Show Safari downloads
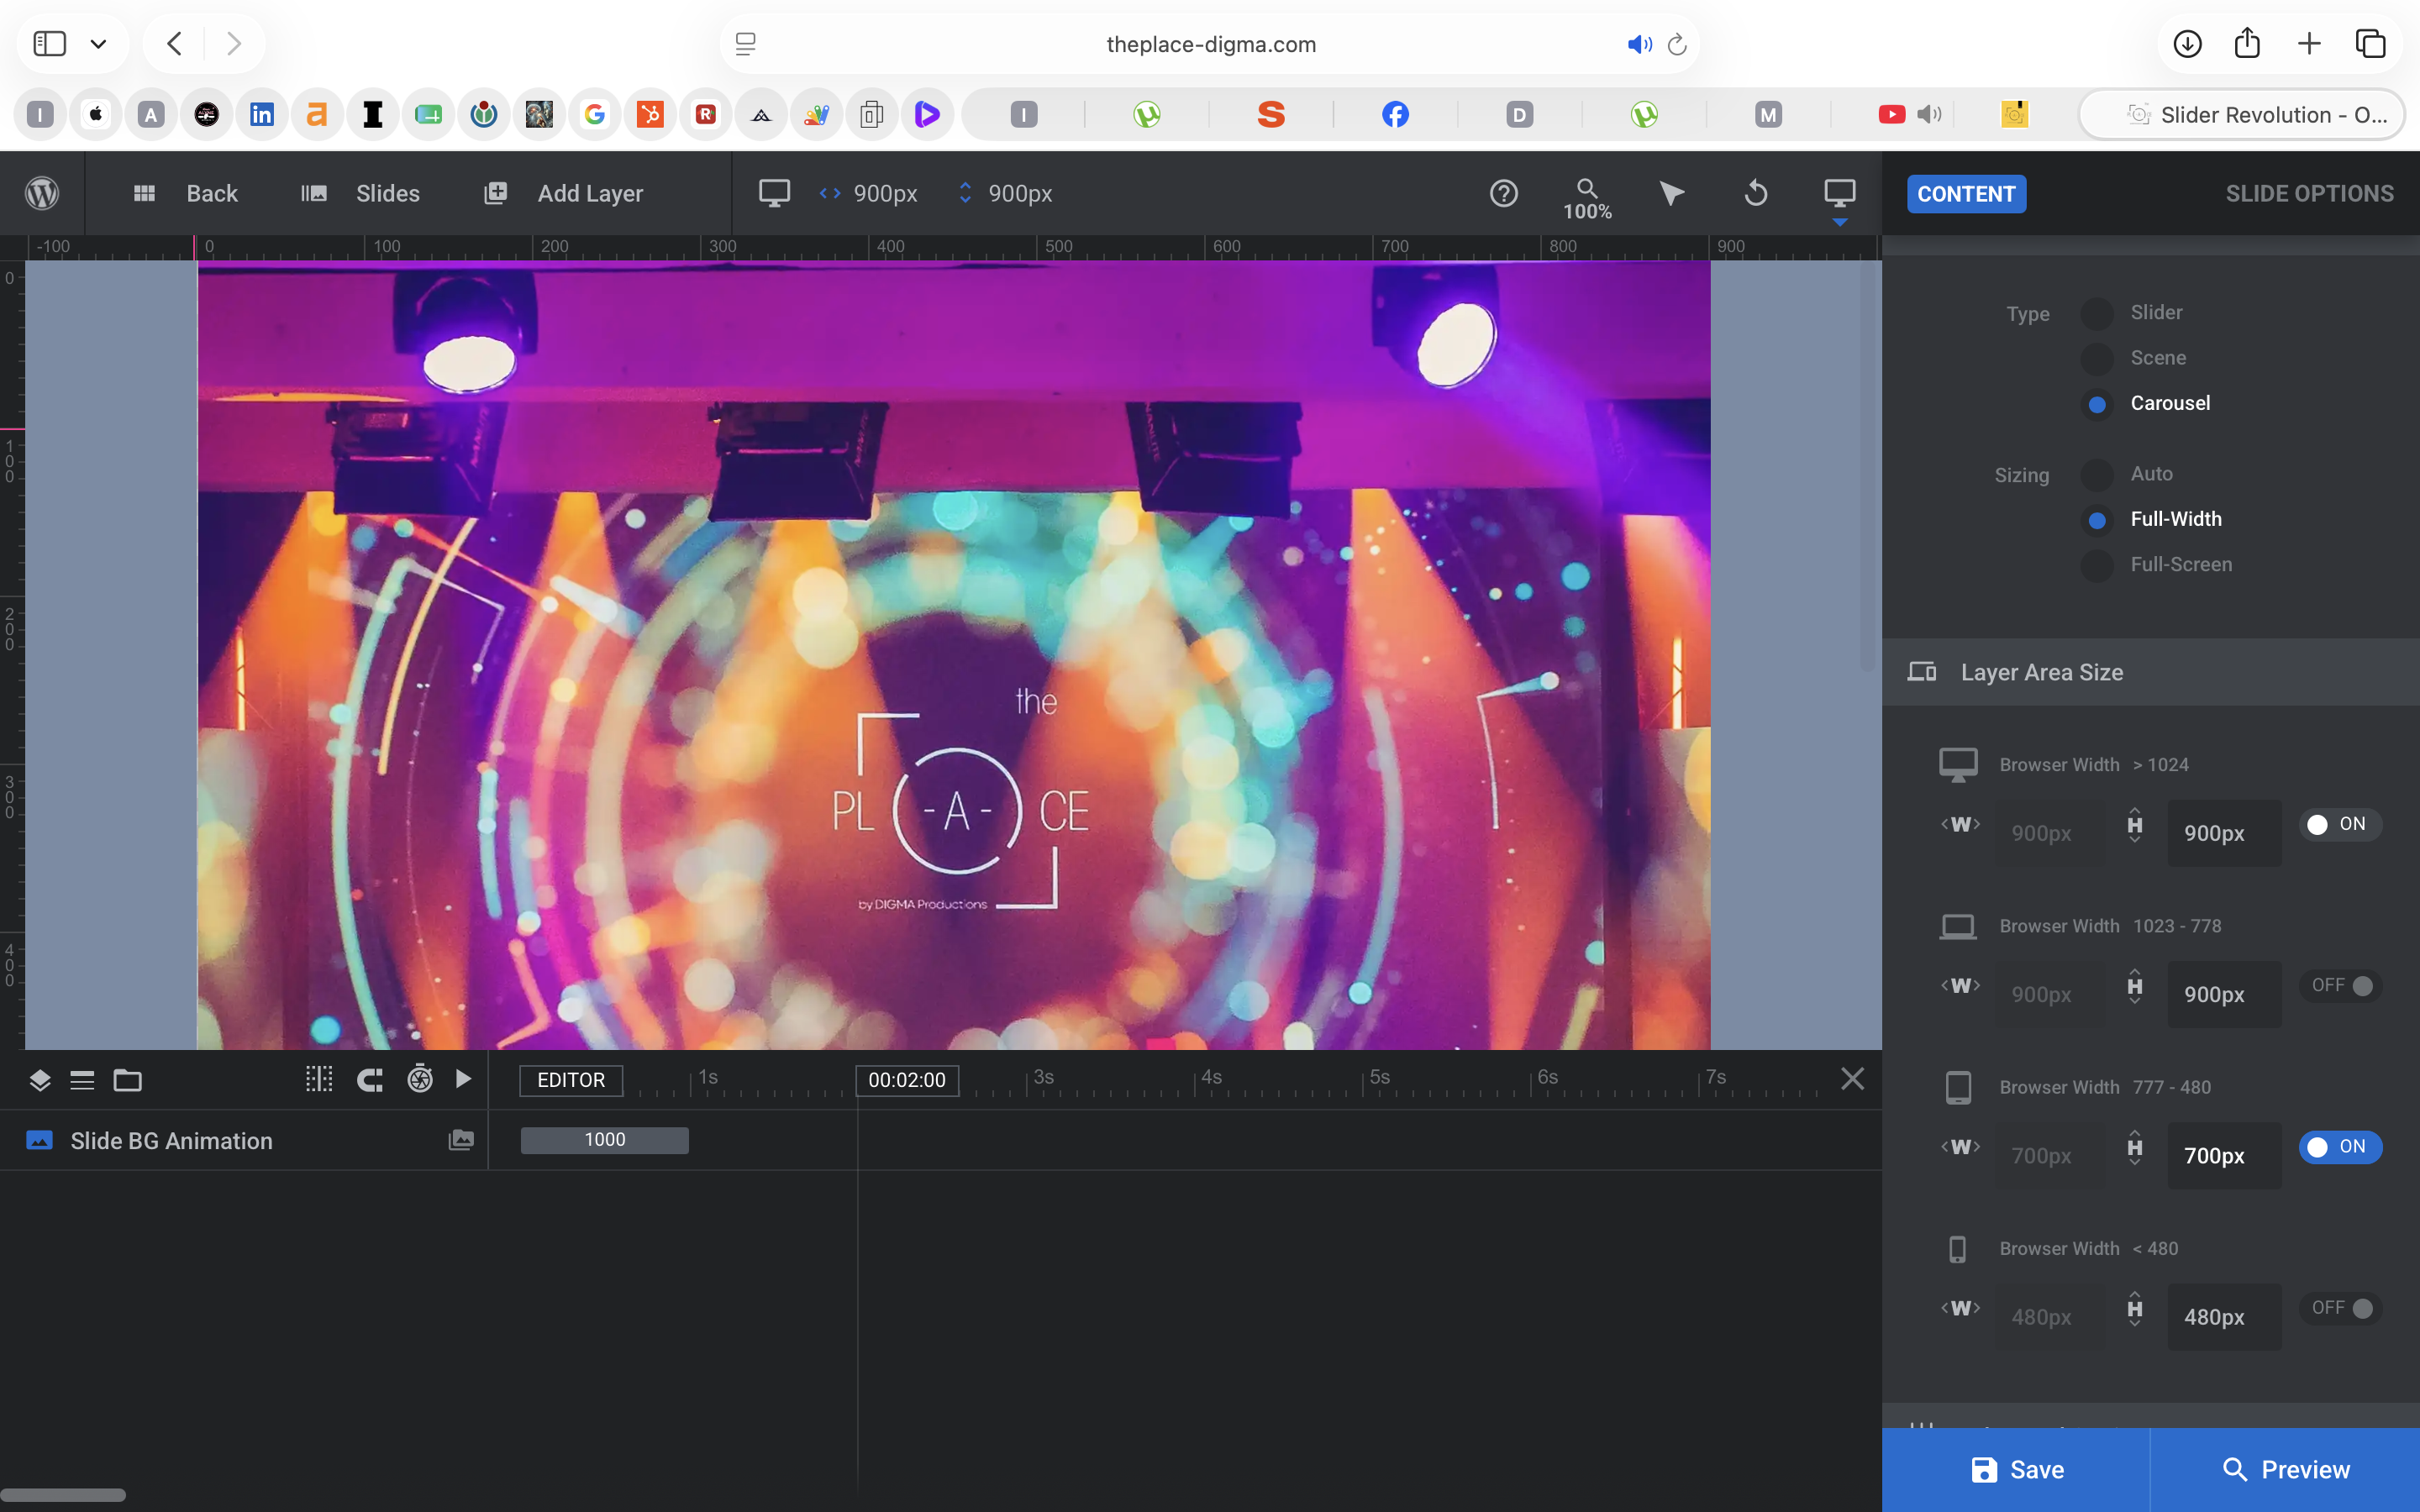This screenshot has width=2420, height=1512. coord(2187,43)
